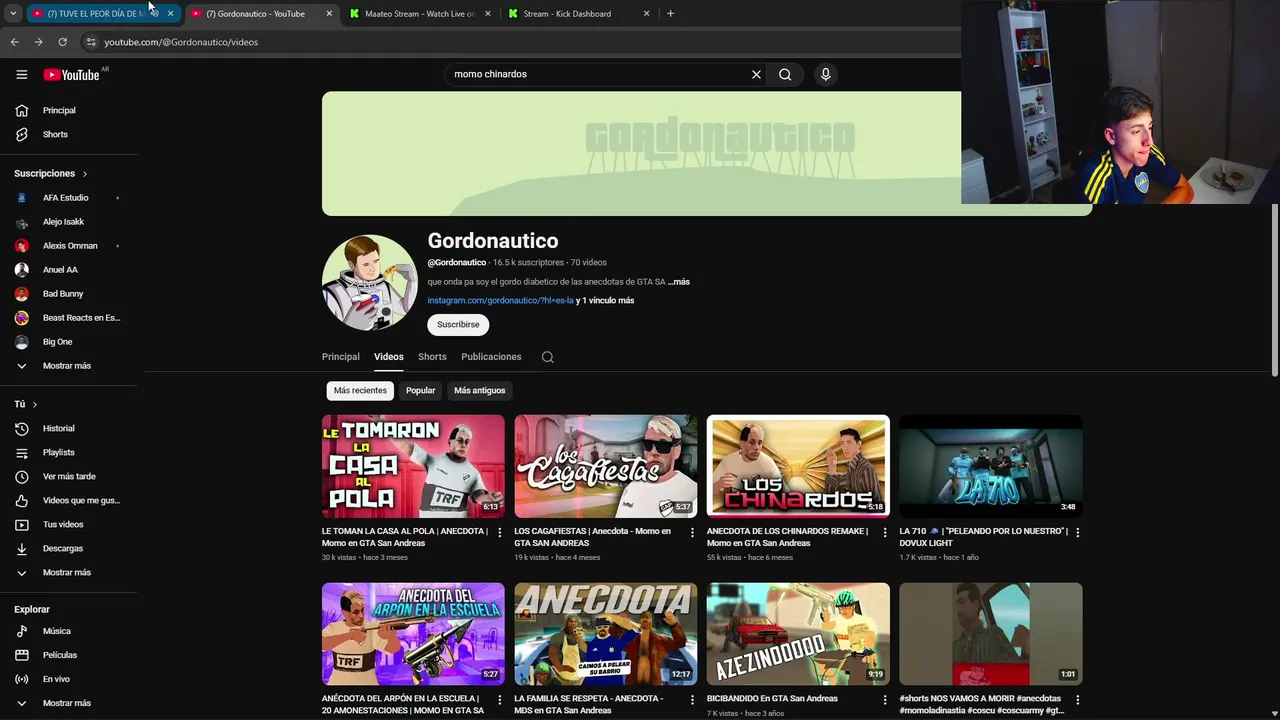Open the YouTube hamburger guide menu
This screenshot has height=720, width=1280.
point(21,74)
